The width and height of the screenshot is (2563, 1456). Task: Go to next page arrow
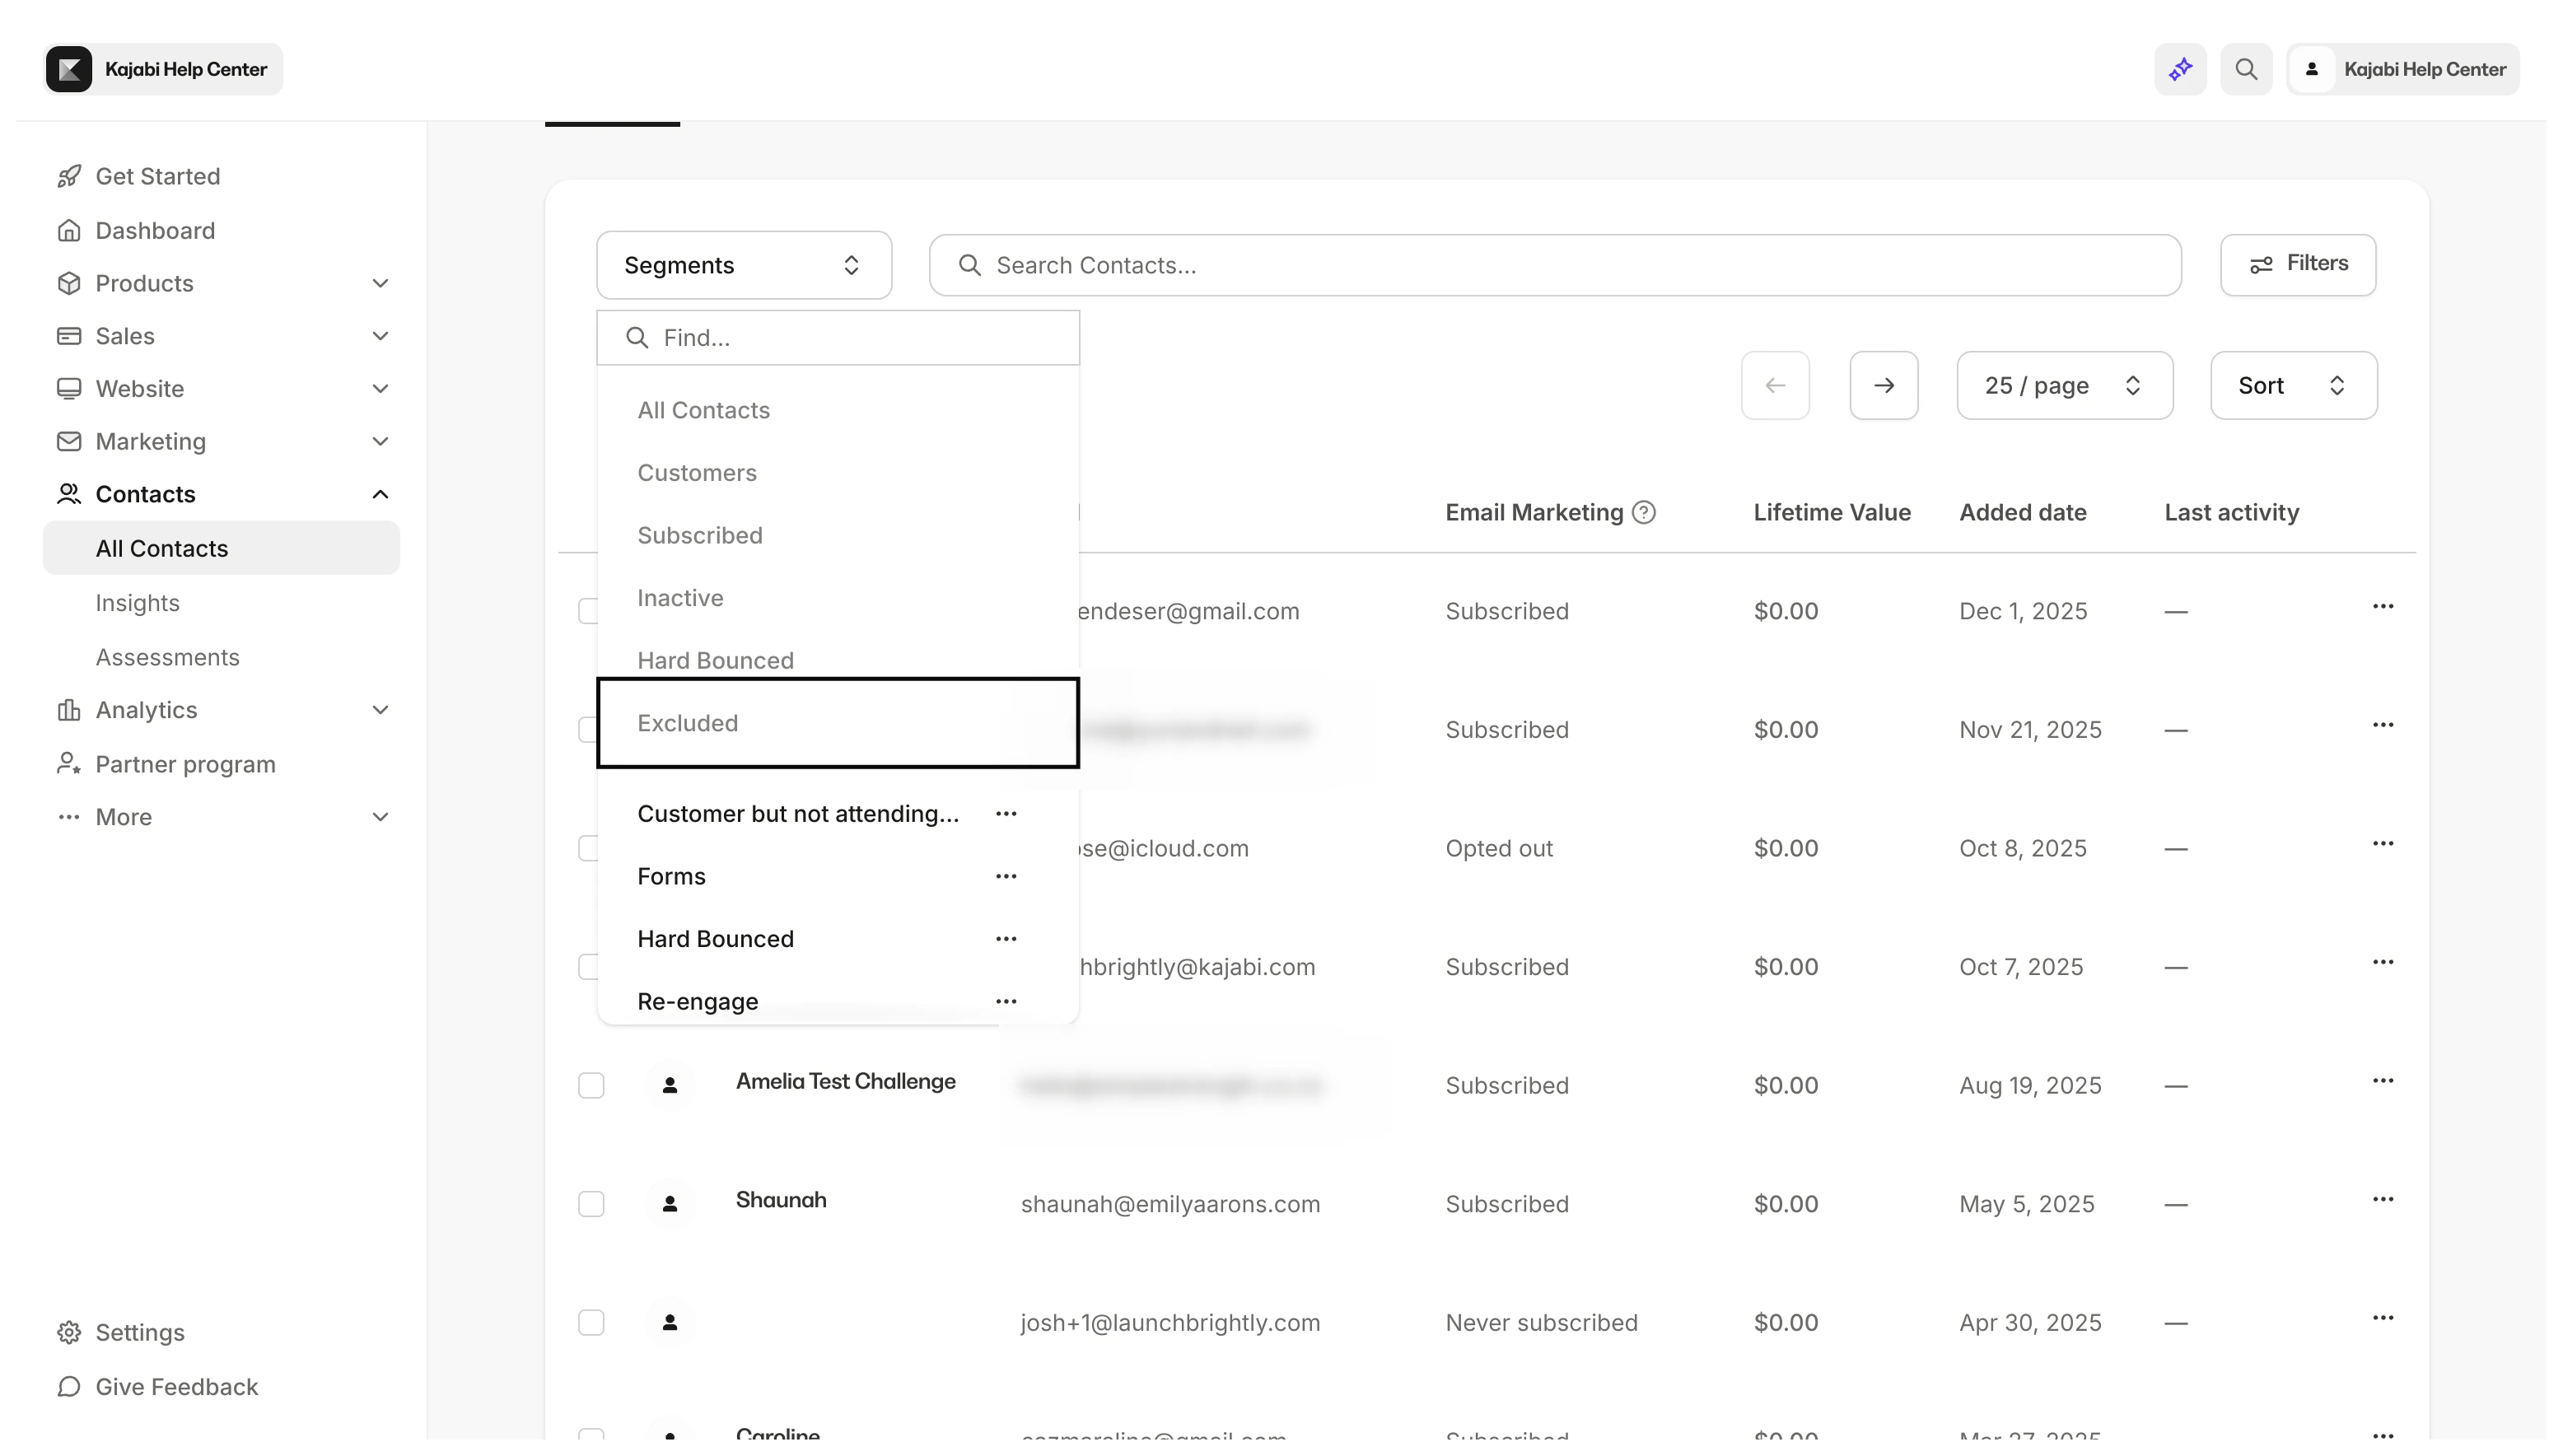(x=1883, y=385)
